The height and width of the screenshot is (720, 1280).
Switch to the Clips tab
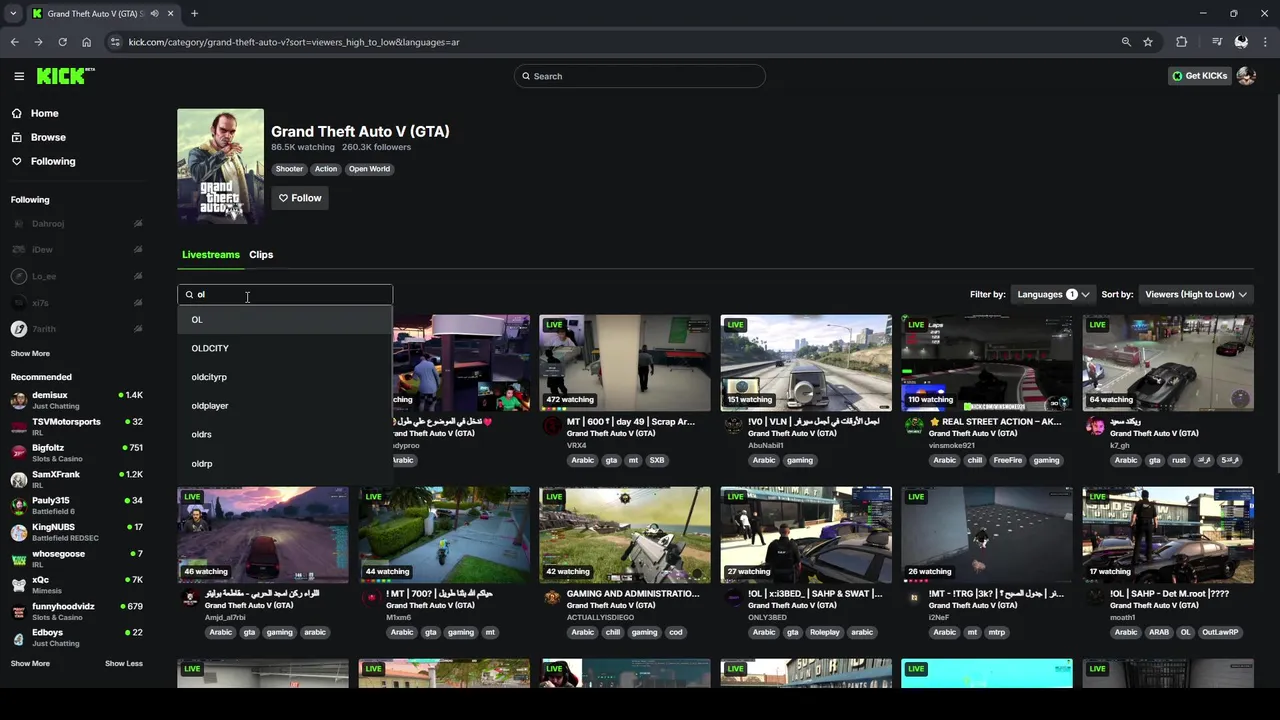(x=261, y=255)
